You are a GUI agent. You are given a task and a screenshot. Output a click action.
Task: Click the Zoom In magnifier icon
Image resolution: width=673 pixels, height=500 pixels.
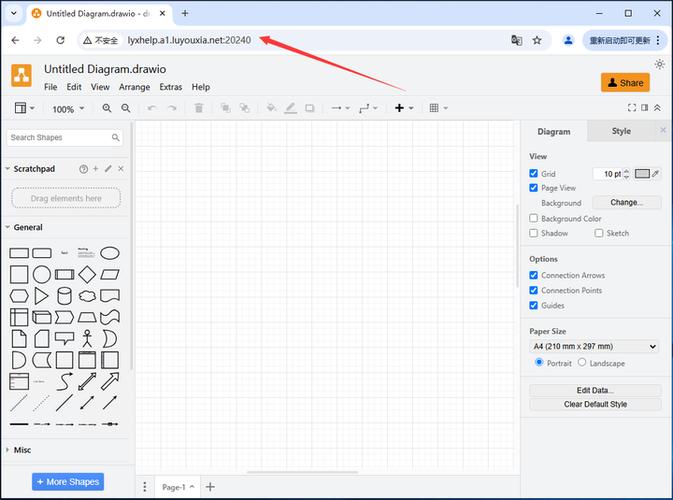pos(107,108)
